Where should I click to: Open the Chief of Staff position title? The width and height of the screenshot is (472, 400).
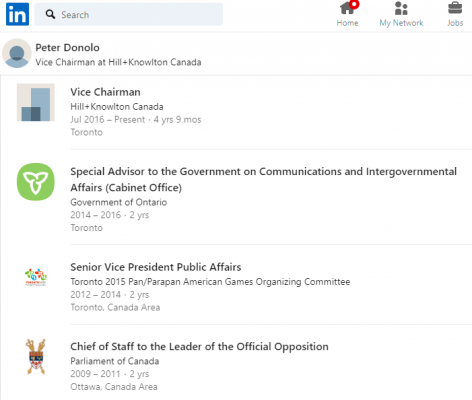[199, 347]
